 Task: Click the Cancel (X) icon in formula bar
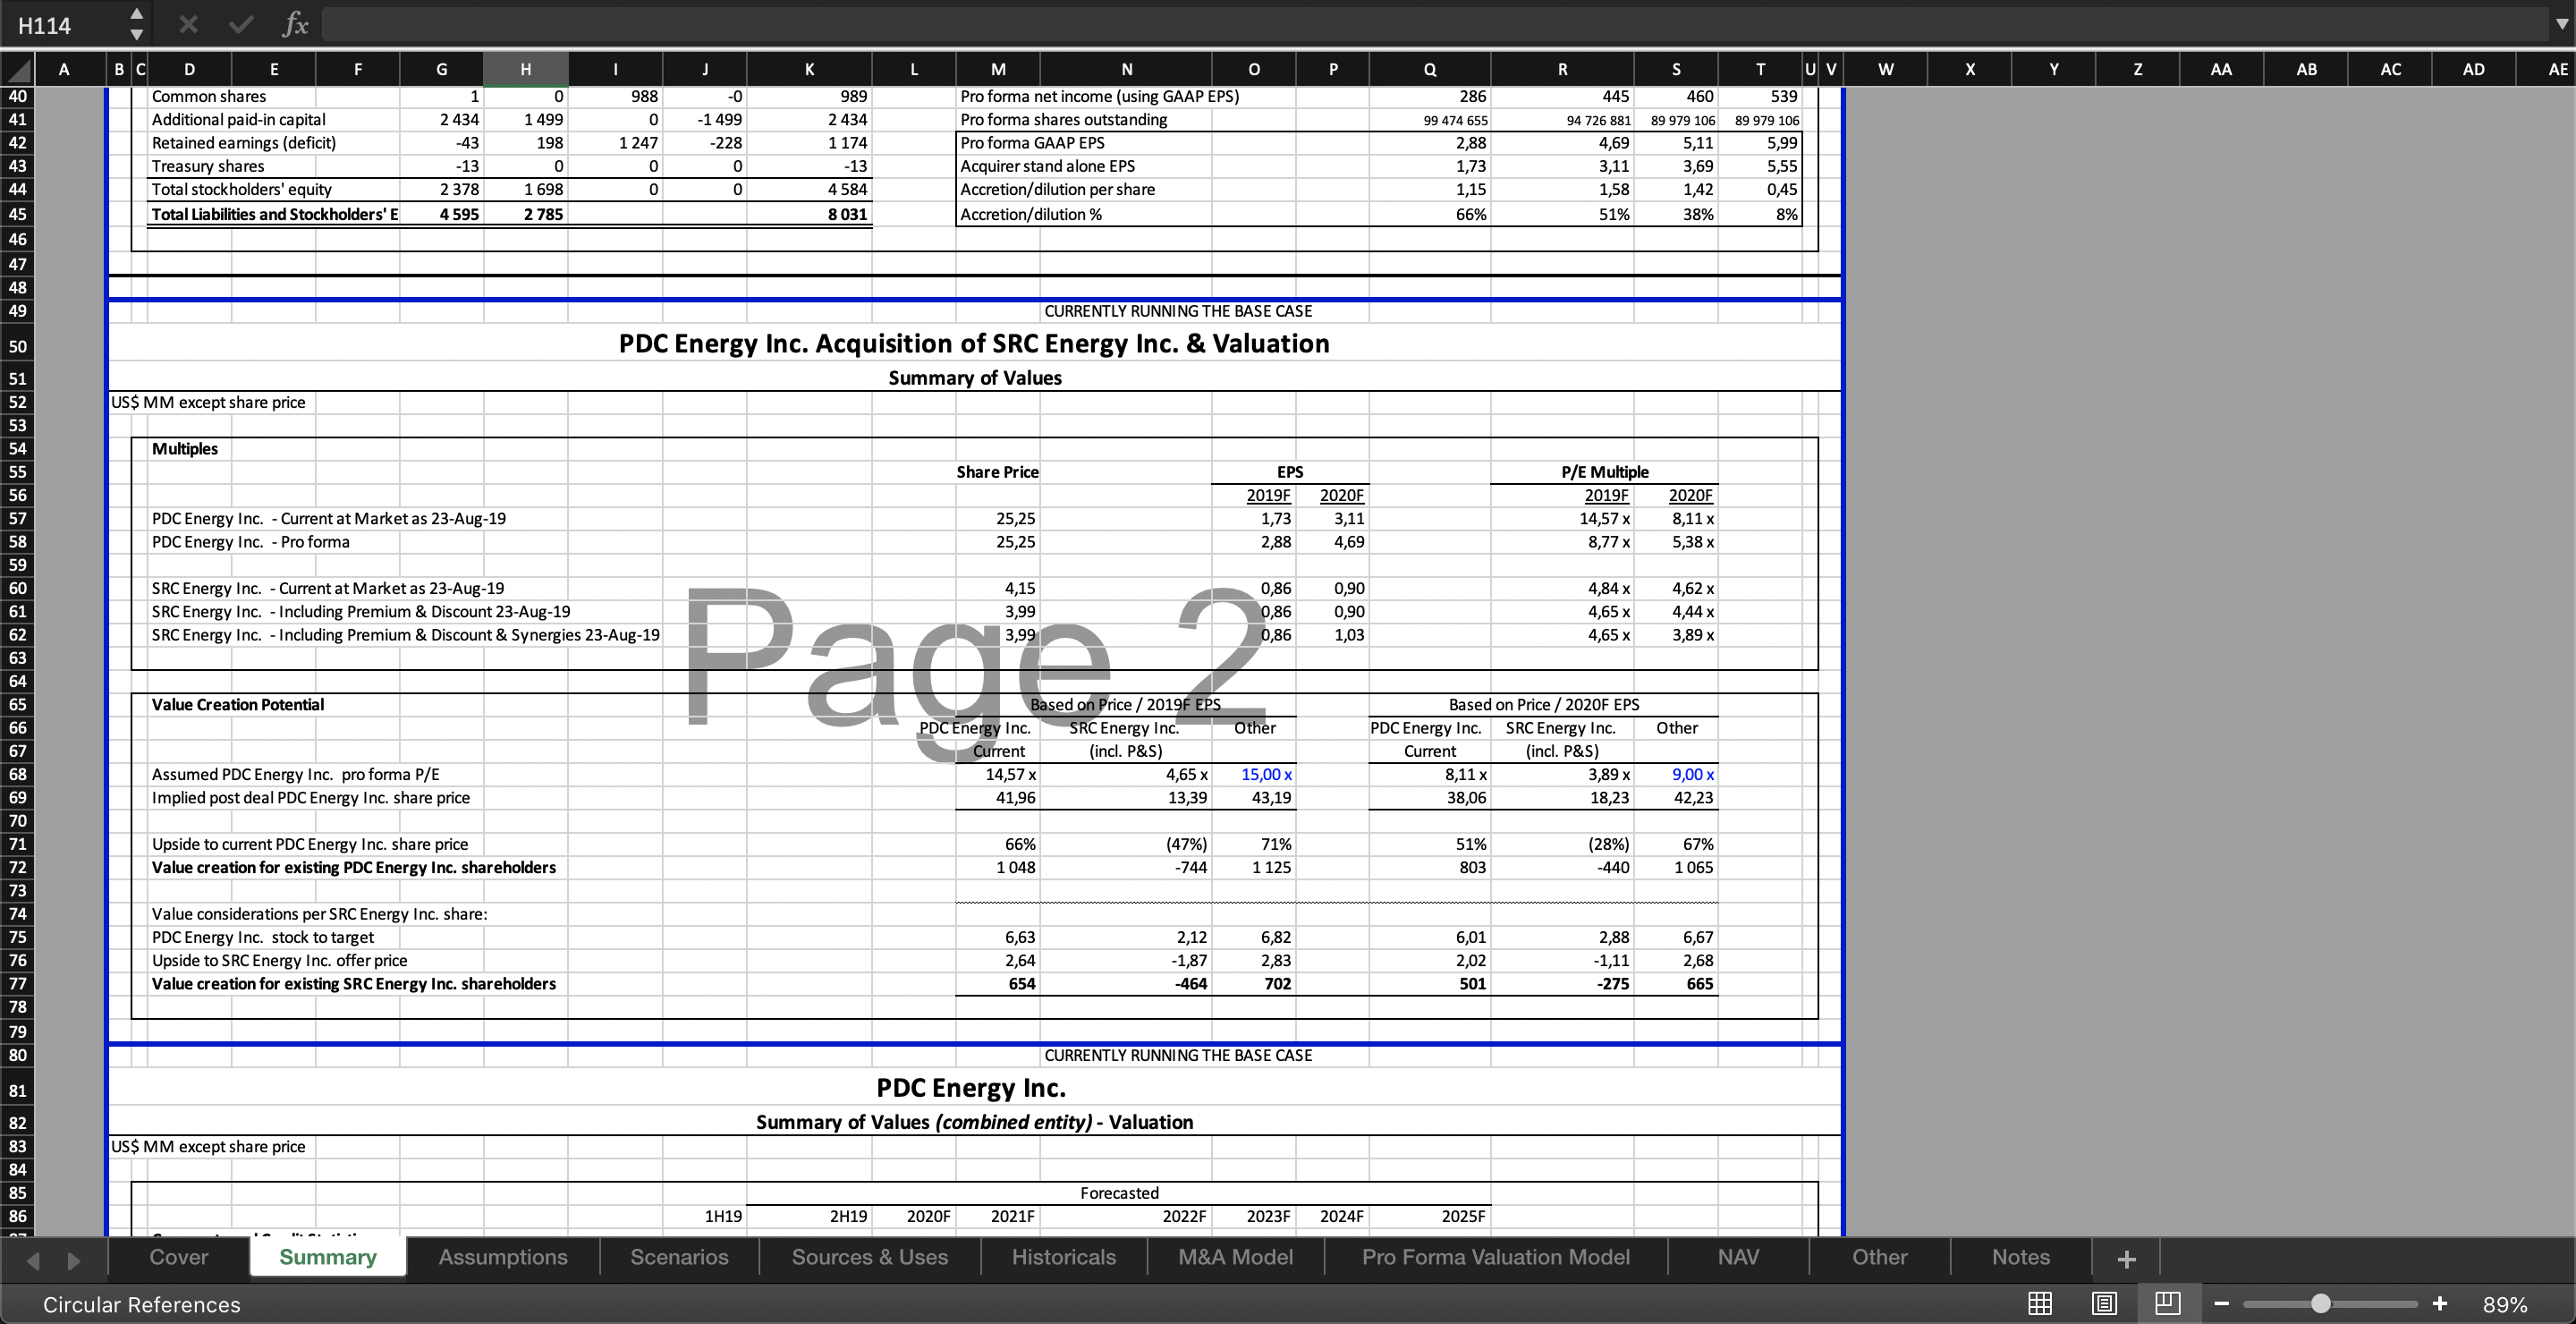click(x=188, y=24)
